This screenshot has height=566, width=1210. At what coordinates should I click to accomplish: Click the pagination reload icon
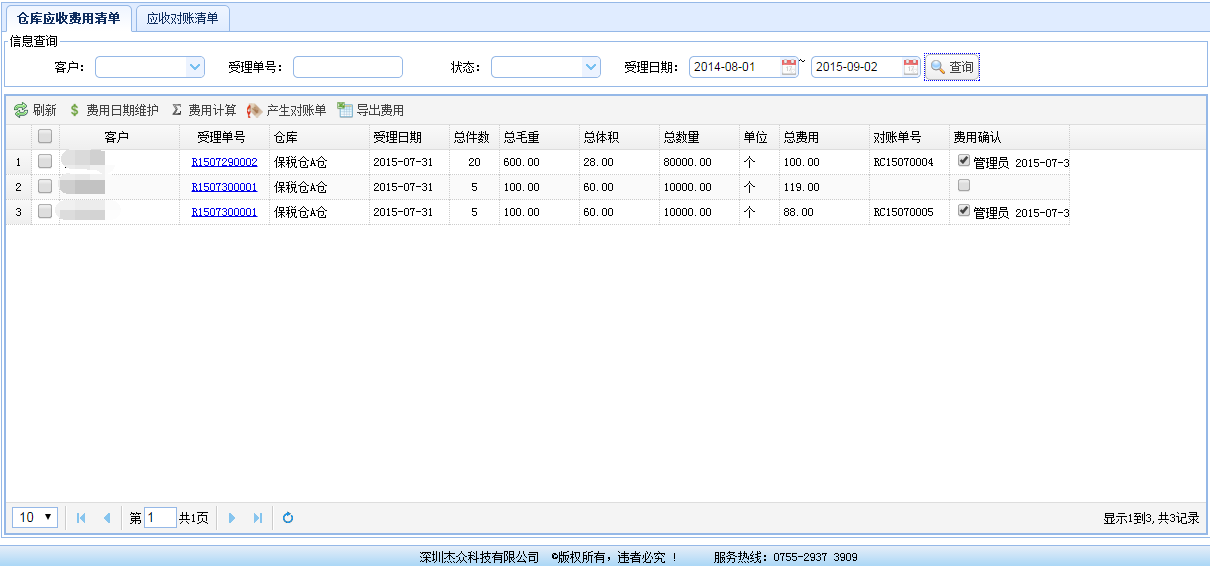[x=288, y=518]
